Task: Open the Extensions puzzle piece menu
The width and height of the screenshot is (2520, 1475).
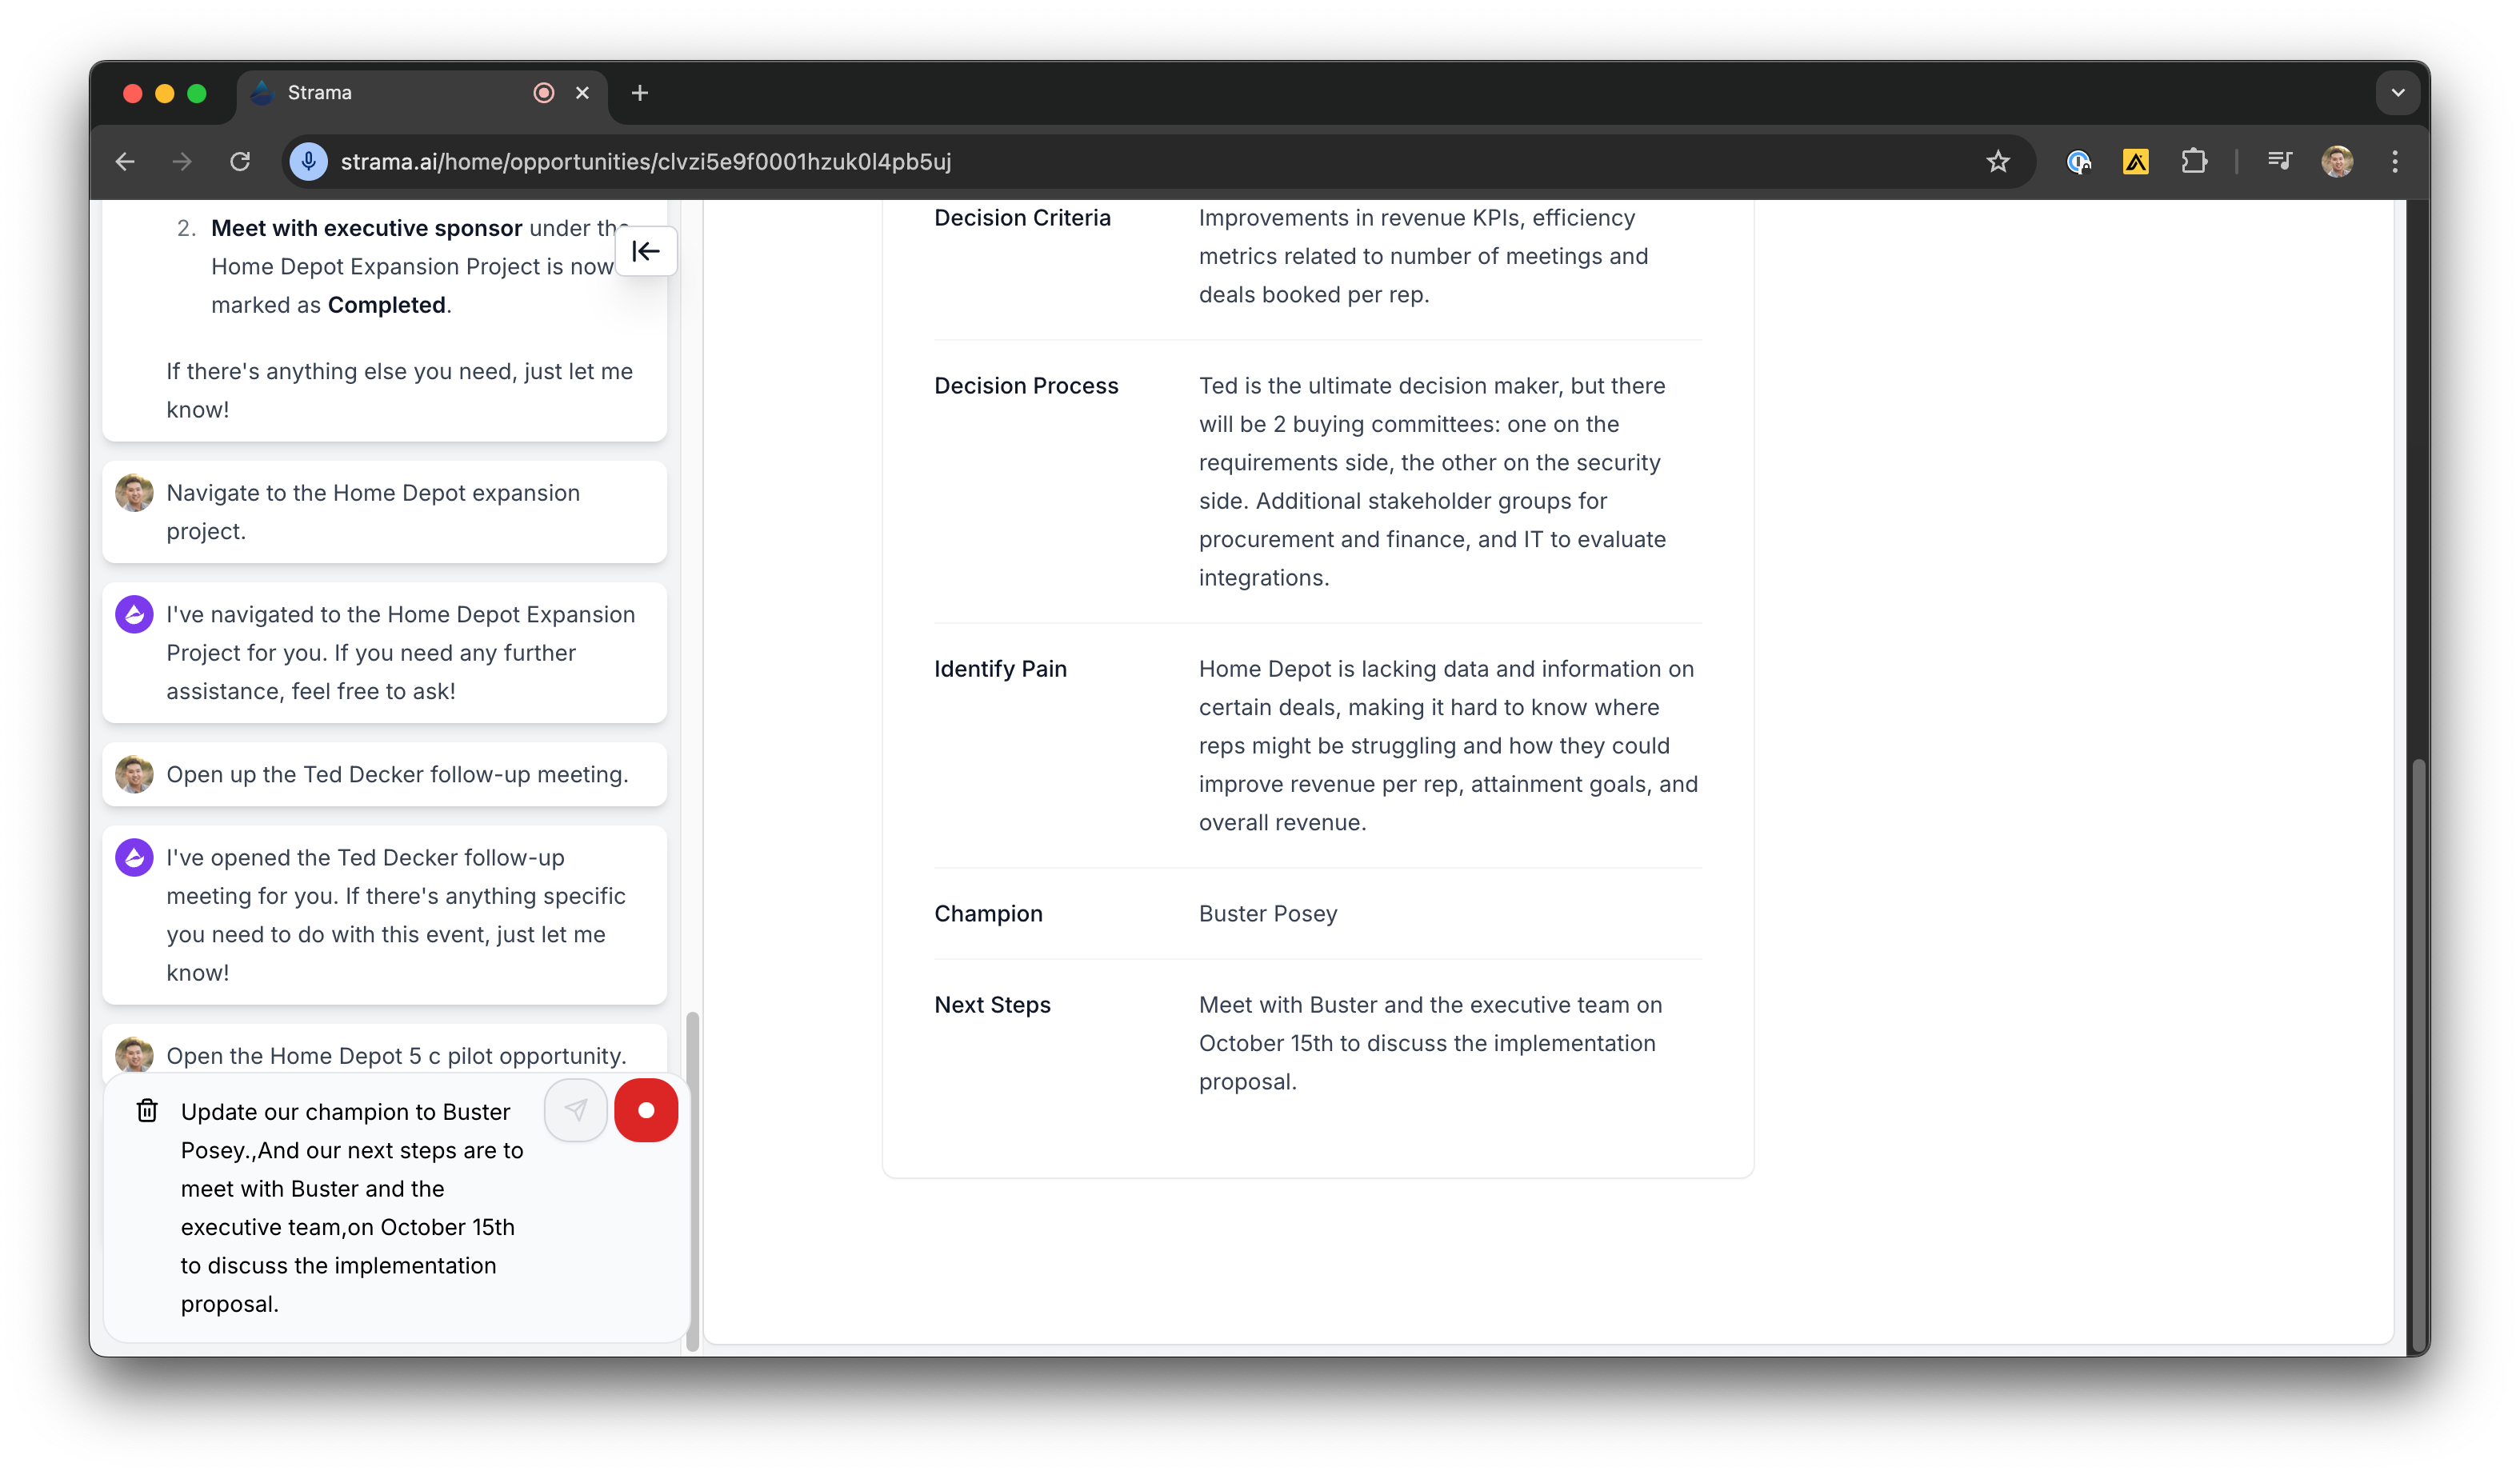Action: [x=2194, y=161]
